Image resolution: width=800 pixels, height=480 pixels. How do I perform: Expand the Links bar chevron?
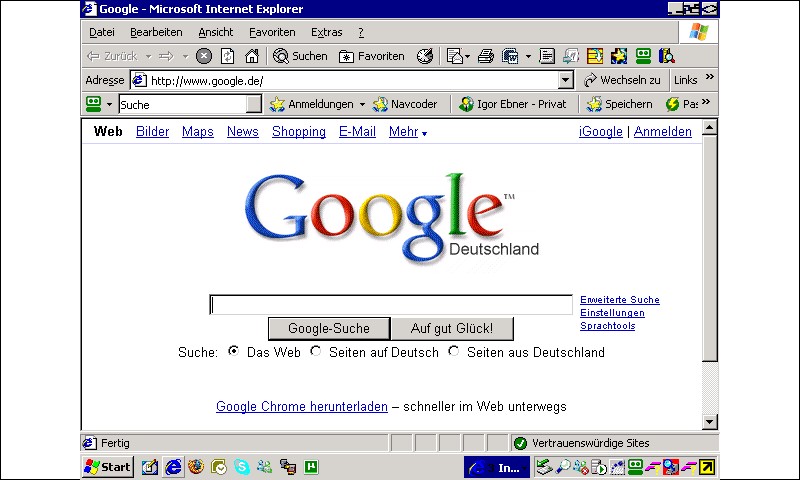click(710, 77)
